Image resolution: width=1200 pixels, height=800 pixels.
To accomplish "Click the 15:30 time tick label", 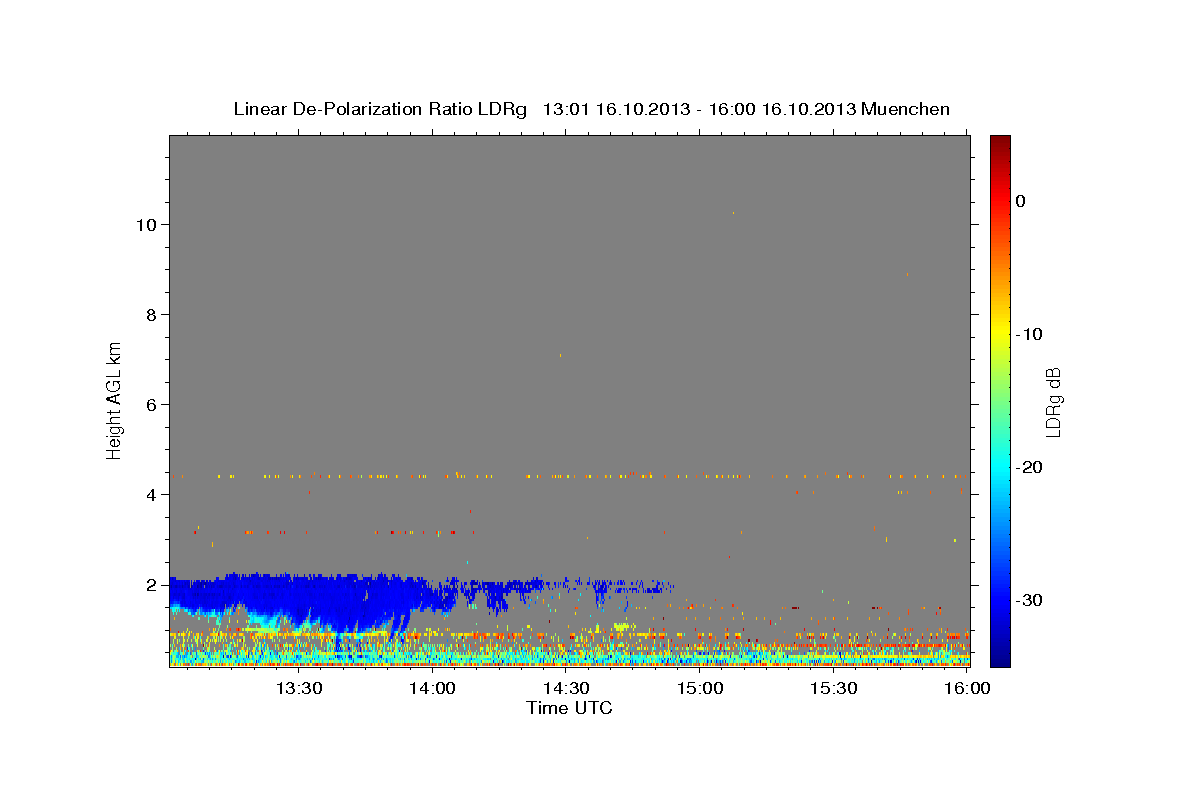I will pyautogui.click(x=834, y=688).
